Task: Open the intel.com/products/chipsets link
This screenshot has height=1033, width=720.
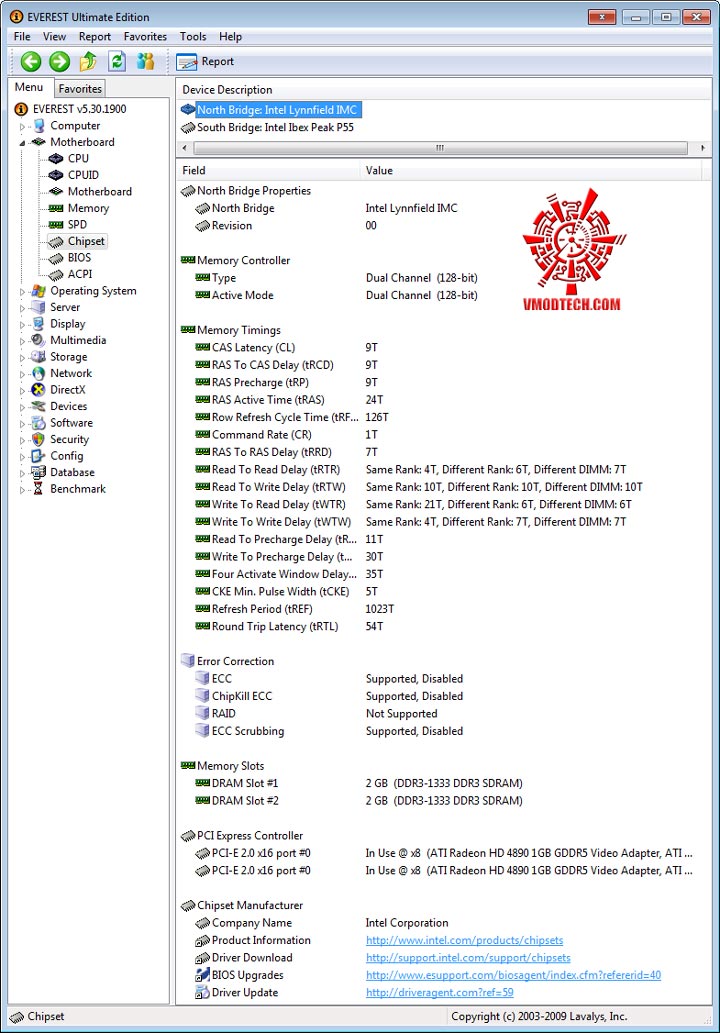Action: (464, 940)
